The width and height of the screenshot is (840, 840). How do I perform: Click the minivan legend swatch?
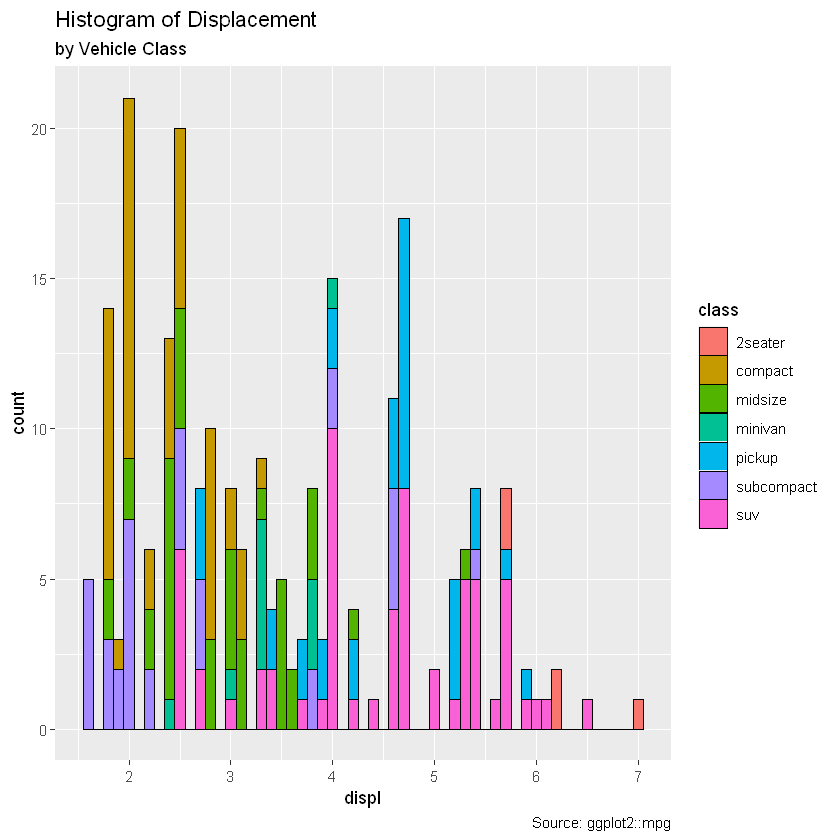coord(713,428)
